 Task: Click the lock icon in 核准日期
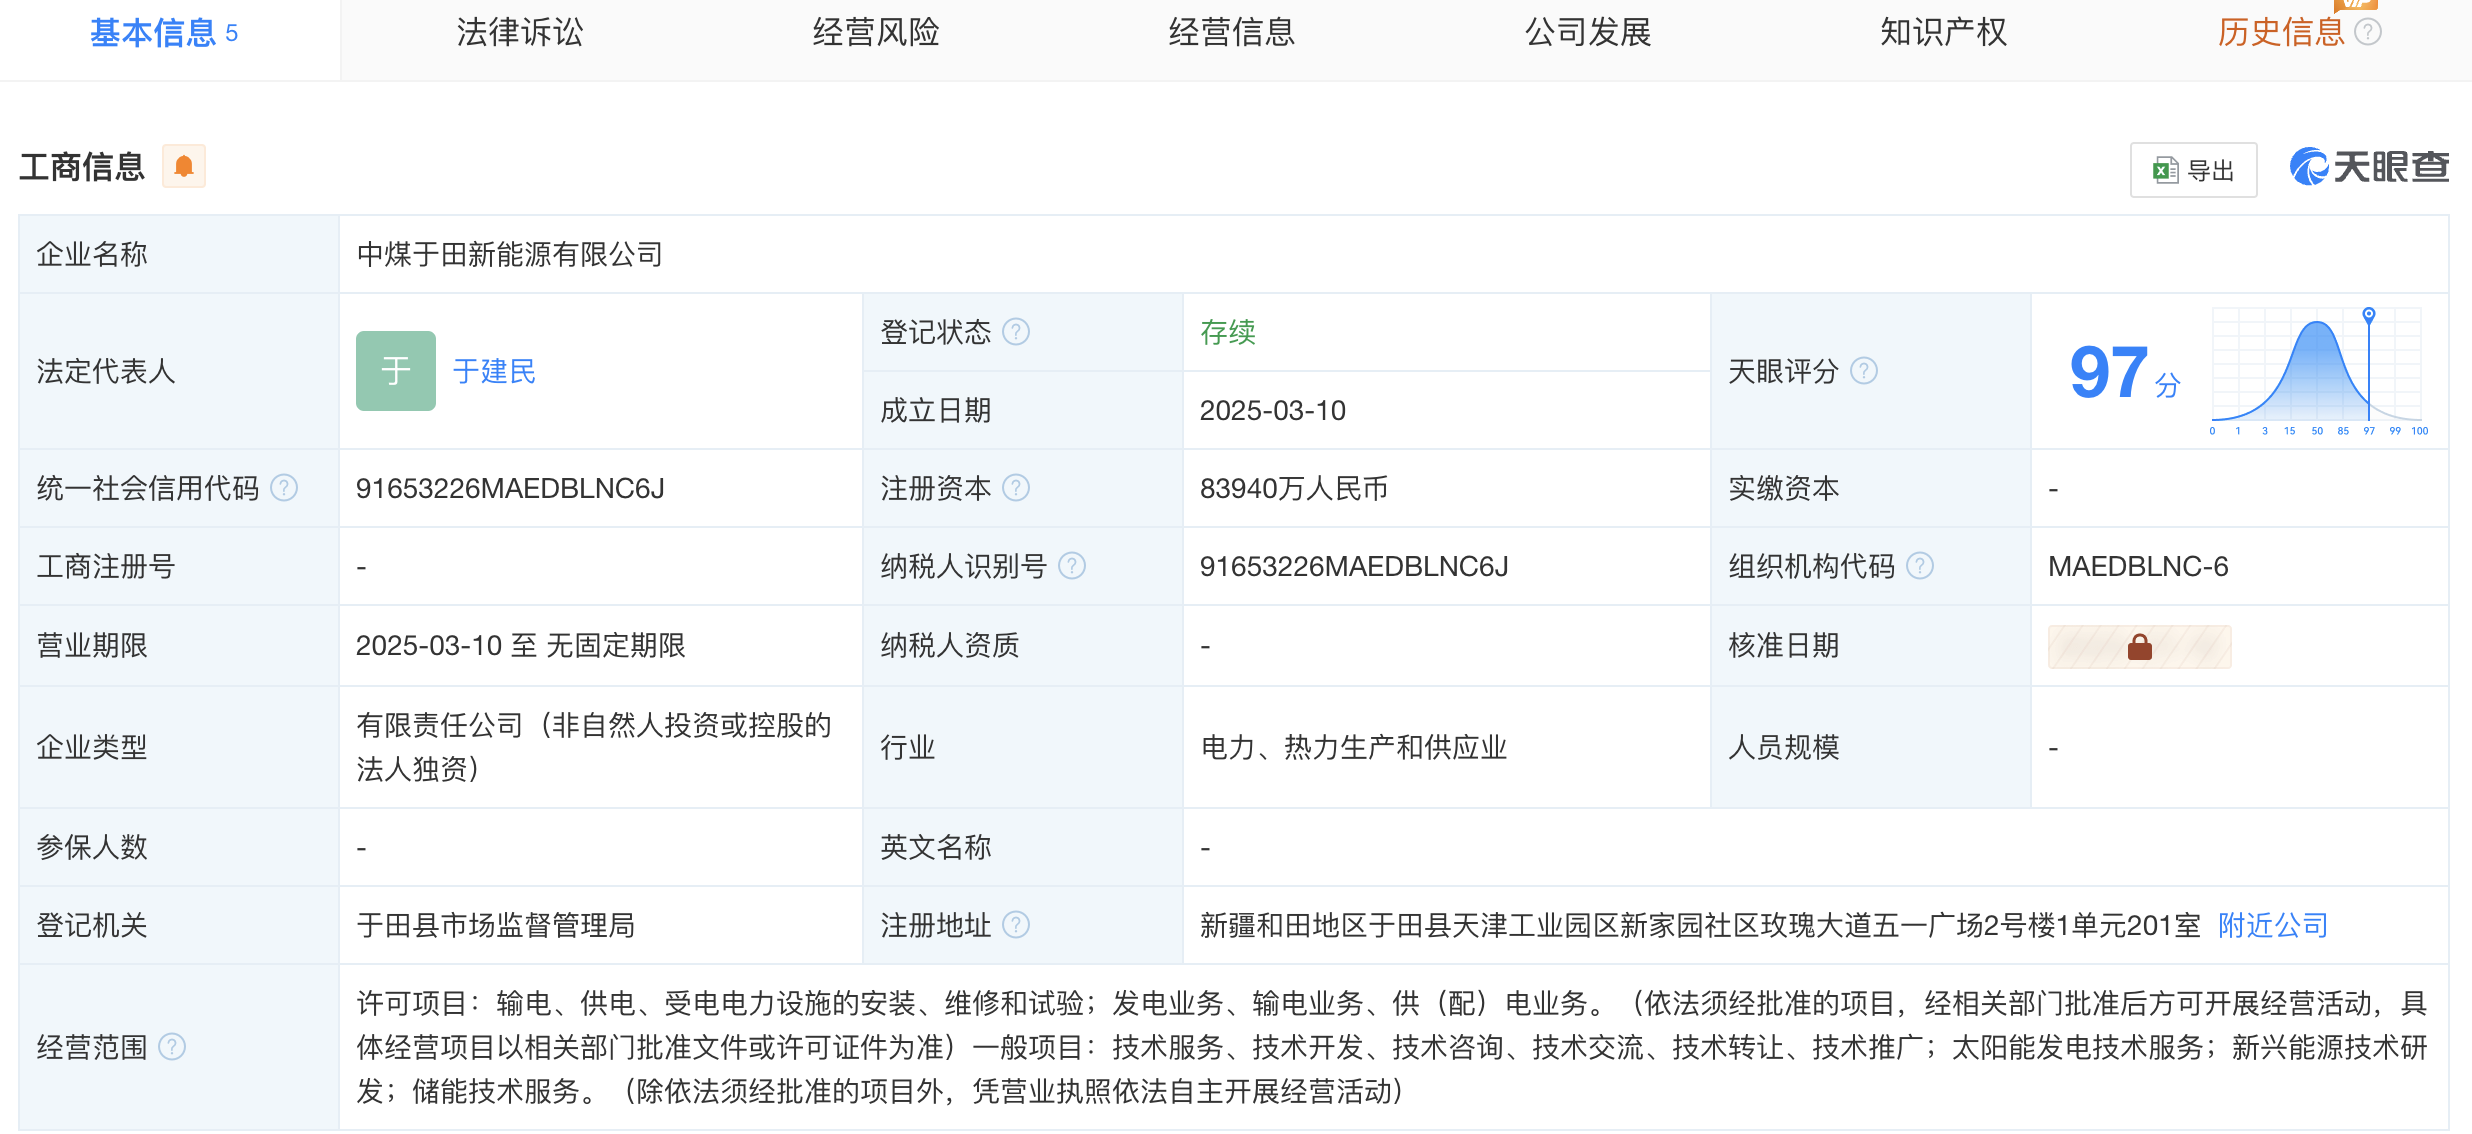[x=2139, y=647]
